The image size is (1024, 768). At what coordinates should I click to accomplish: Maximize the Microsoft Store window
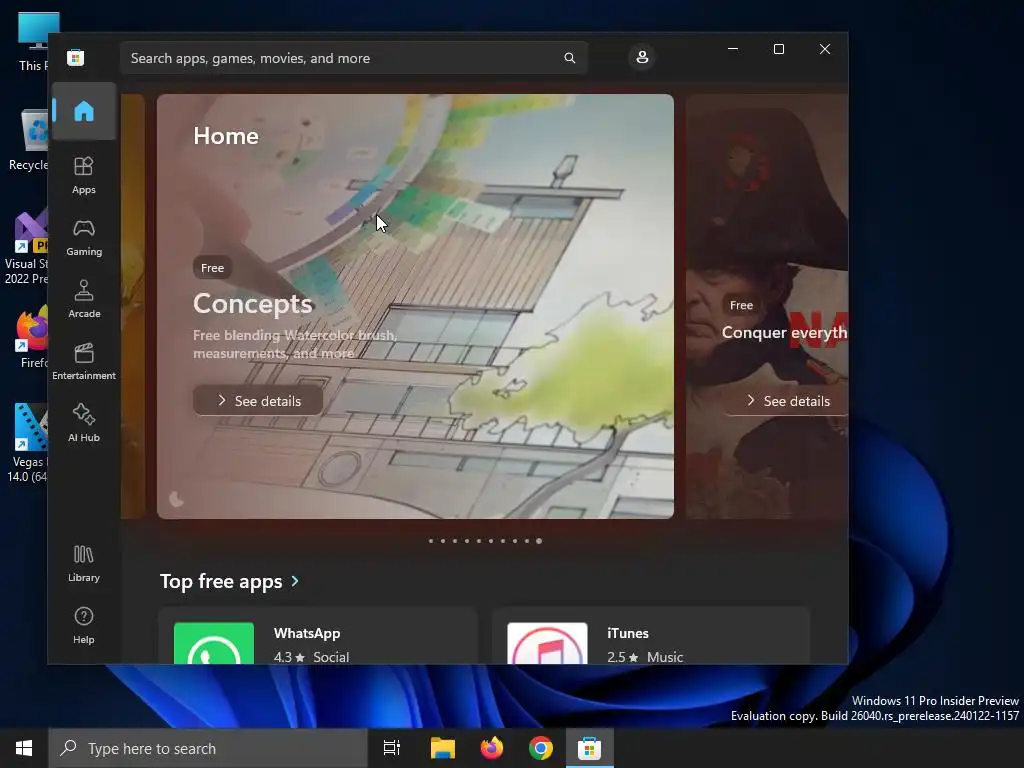[778, 49]
